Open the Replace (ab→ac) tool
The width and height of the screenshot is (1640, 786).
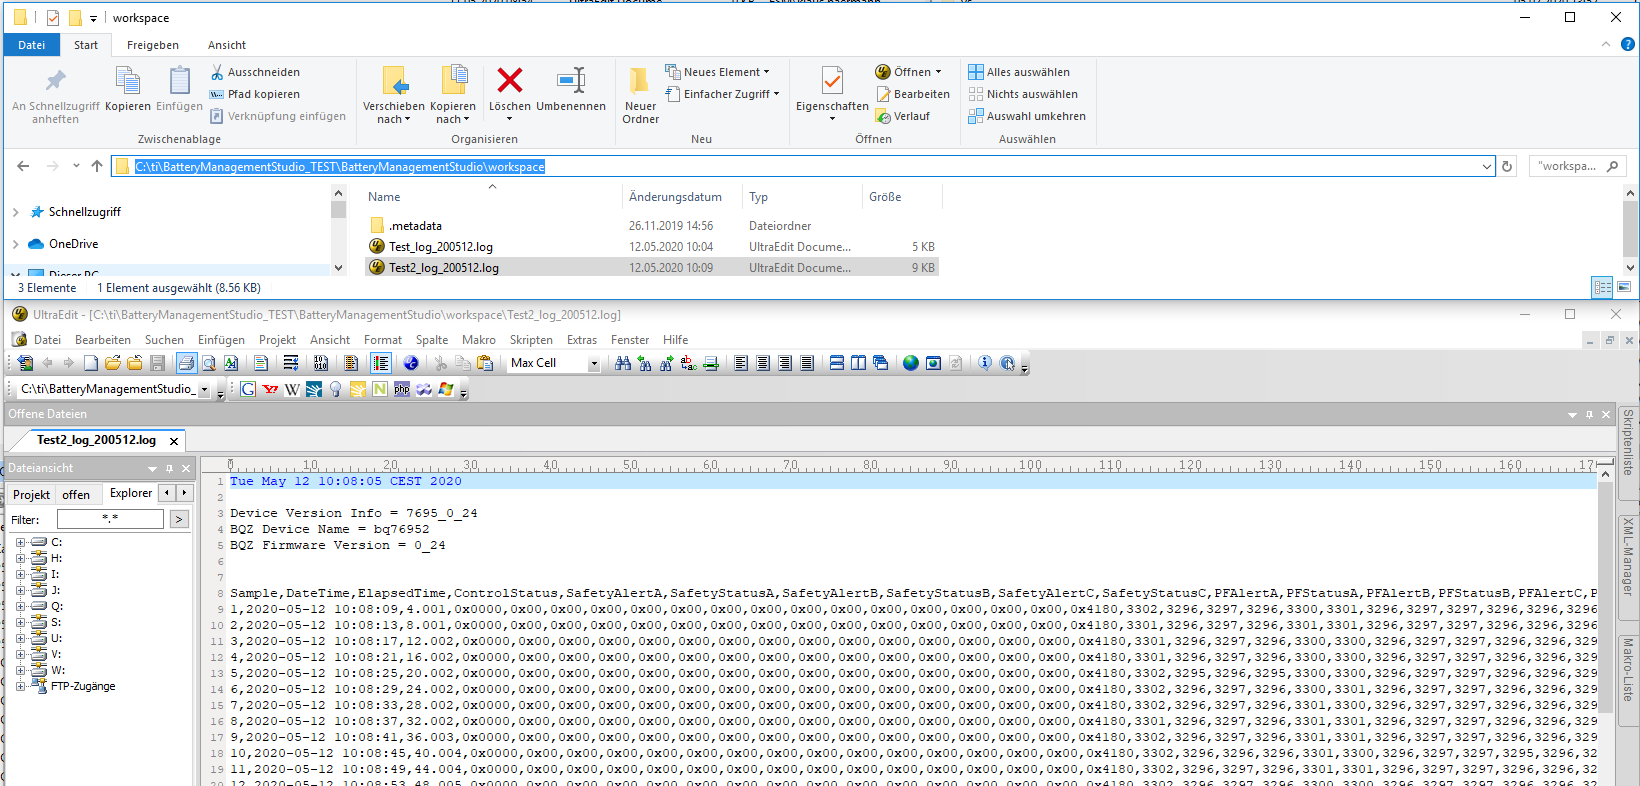pos(688,363)
